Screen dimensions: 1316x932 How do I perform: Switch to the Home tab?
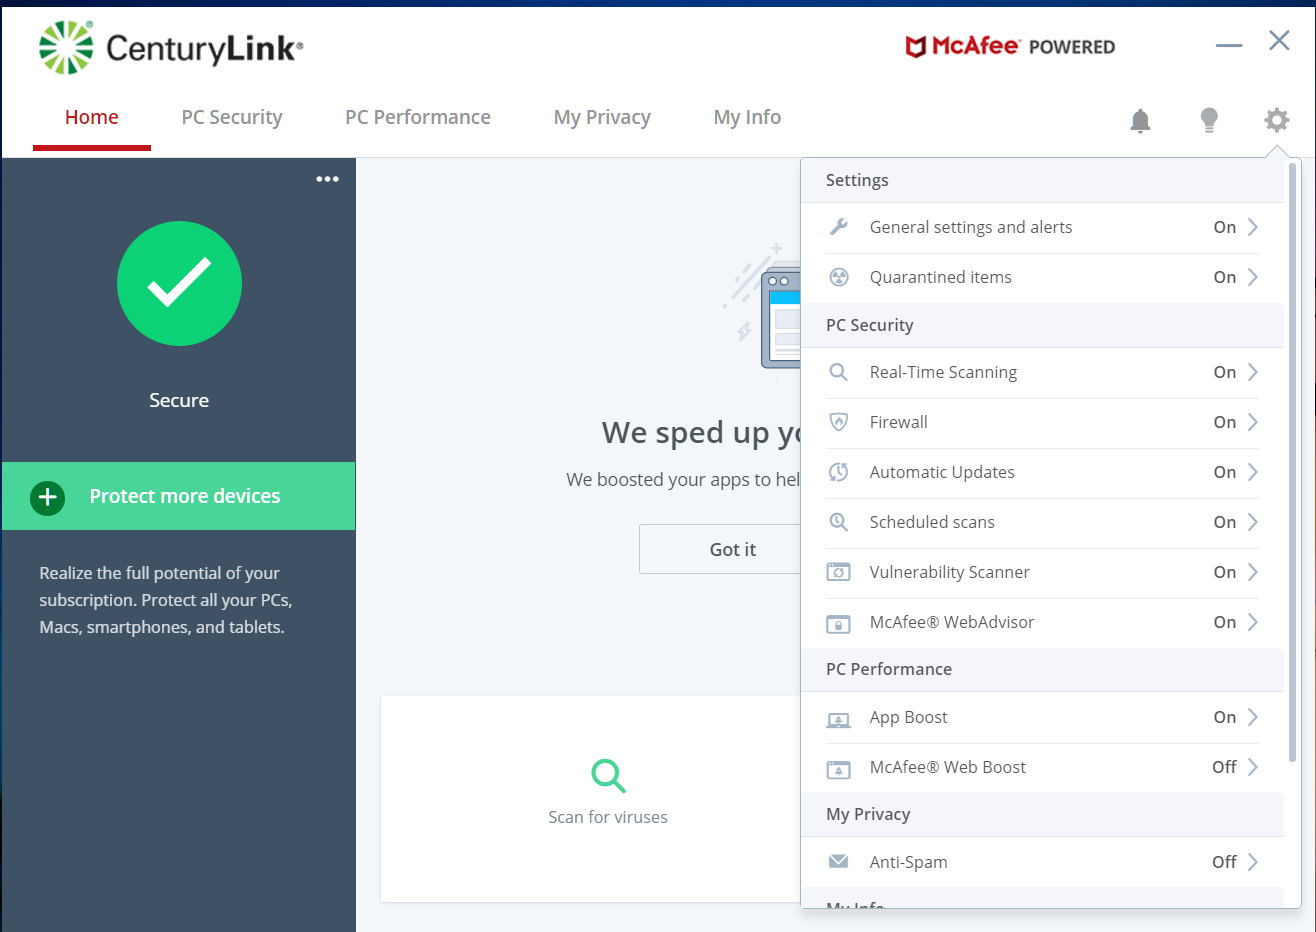click(x=92, y=118)
